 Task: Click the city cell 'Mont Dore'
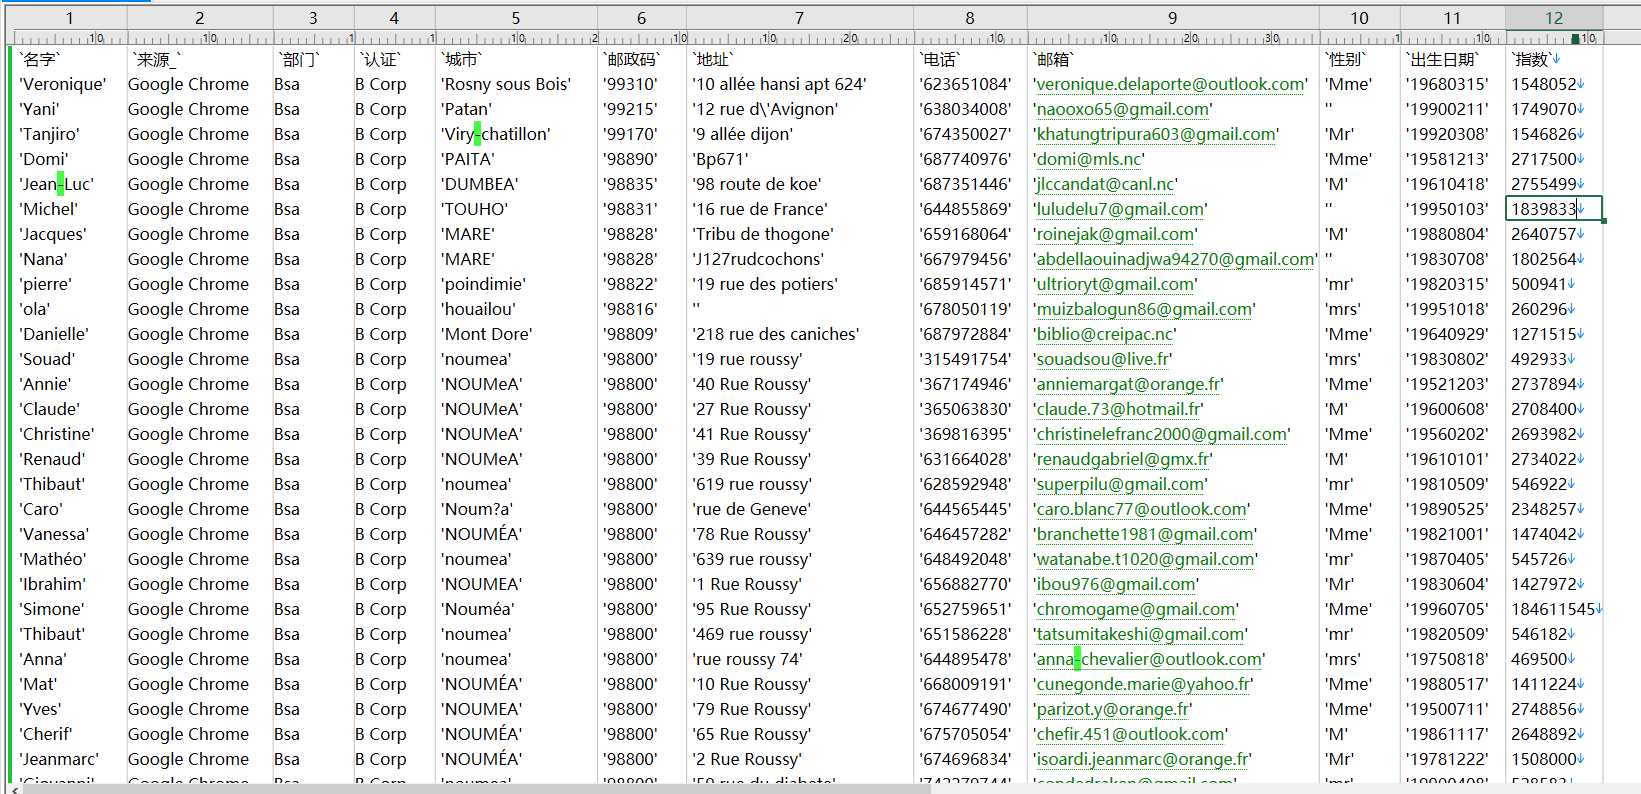tap(488, 334)
